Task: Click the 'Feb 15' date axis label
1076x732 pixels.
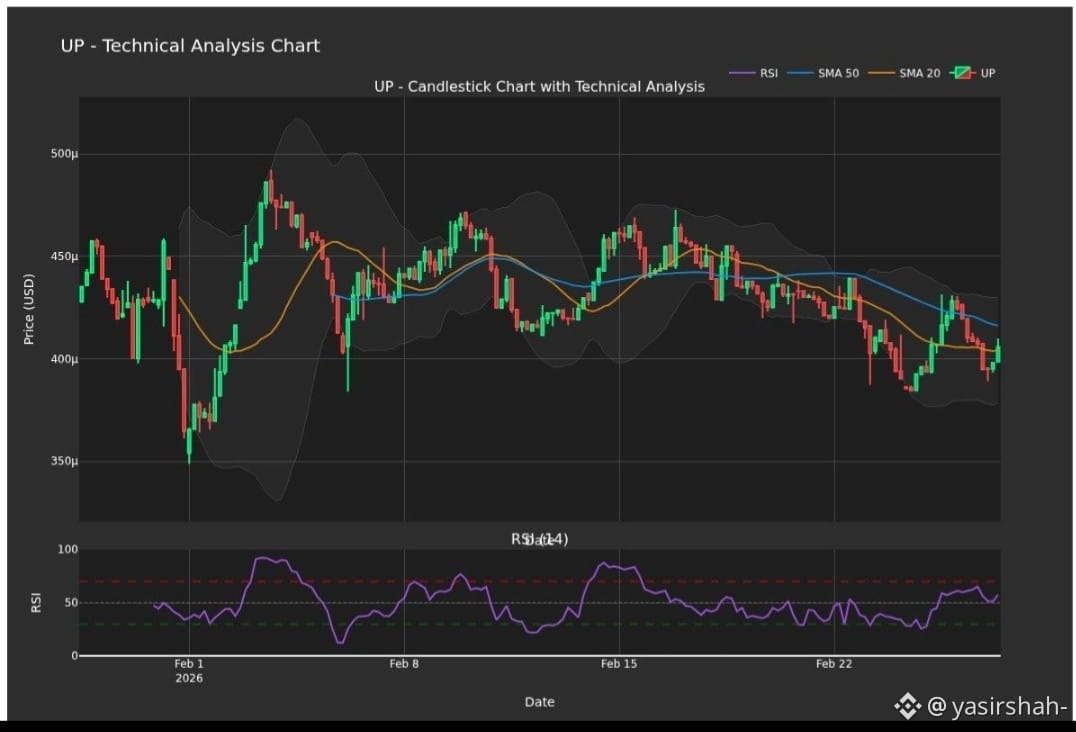Action: pos(619,664)
